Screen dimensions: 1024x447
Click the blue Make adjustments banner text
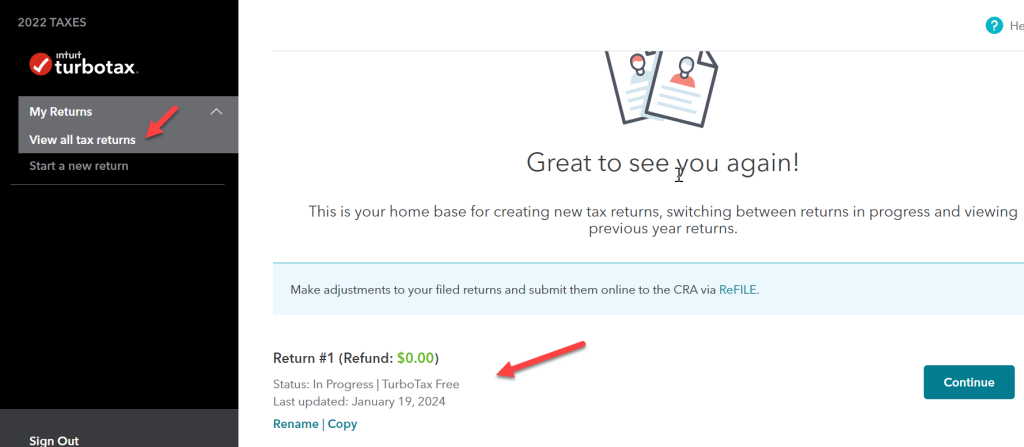point(524,290)
